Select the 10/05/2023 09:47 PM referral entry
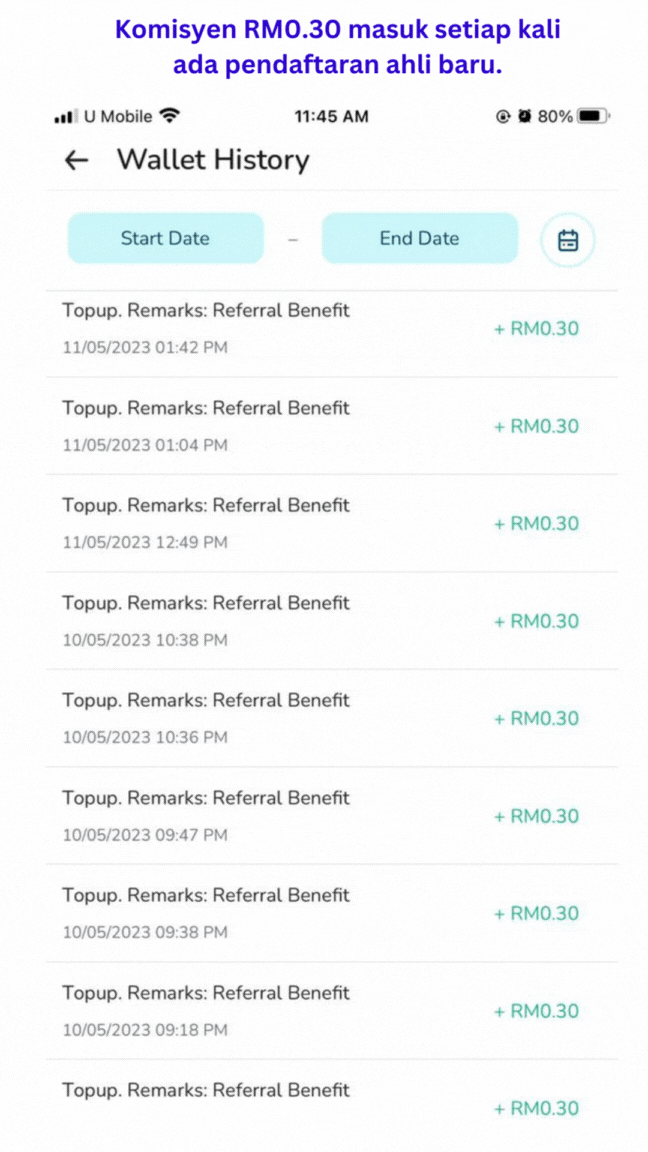Image resolution: width=648 pixels, height=1152 pixels. (x=320, y=816)
